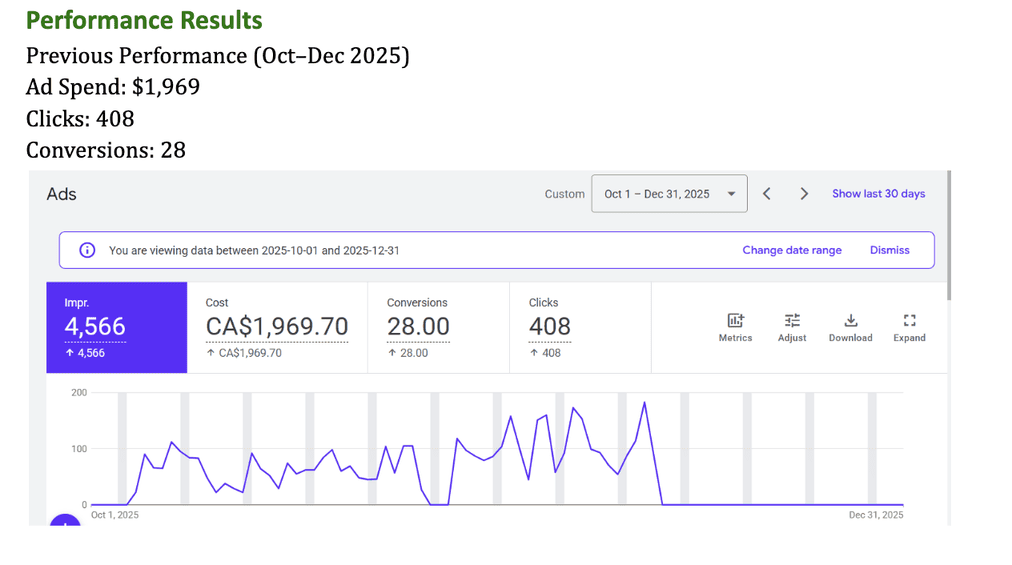
Task: Select the Clicks 408 metric tile
Action: (x=580, y=327)
